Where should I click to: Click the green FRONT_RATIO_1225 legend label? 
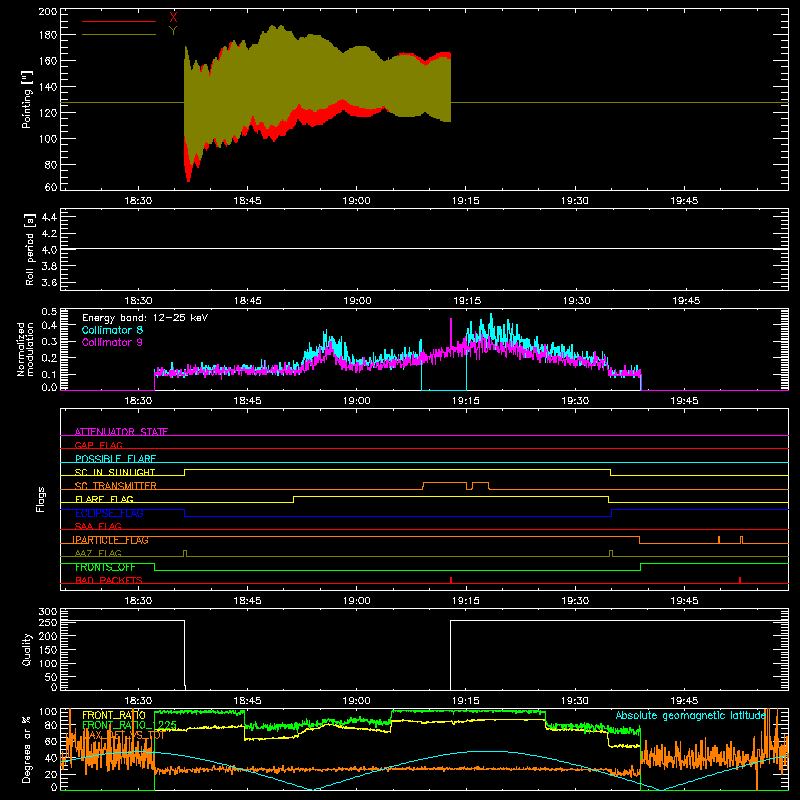click(x=130, y=725)
